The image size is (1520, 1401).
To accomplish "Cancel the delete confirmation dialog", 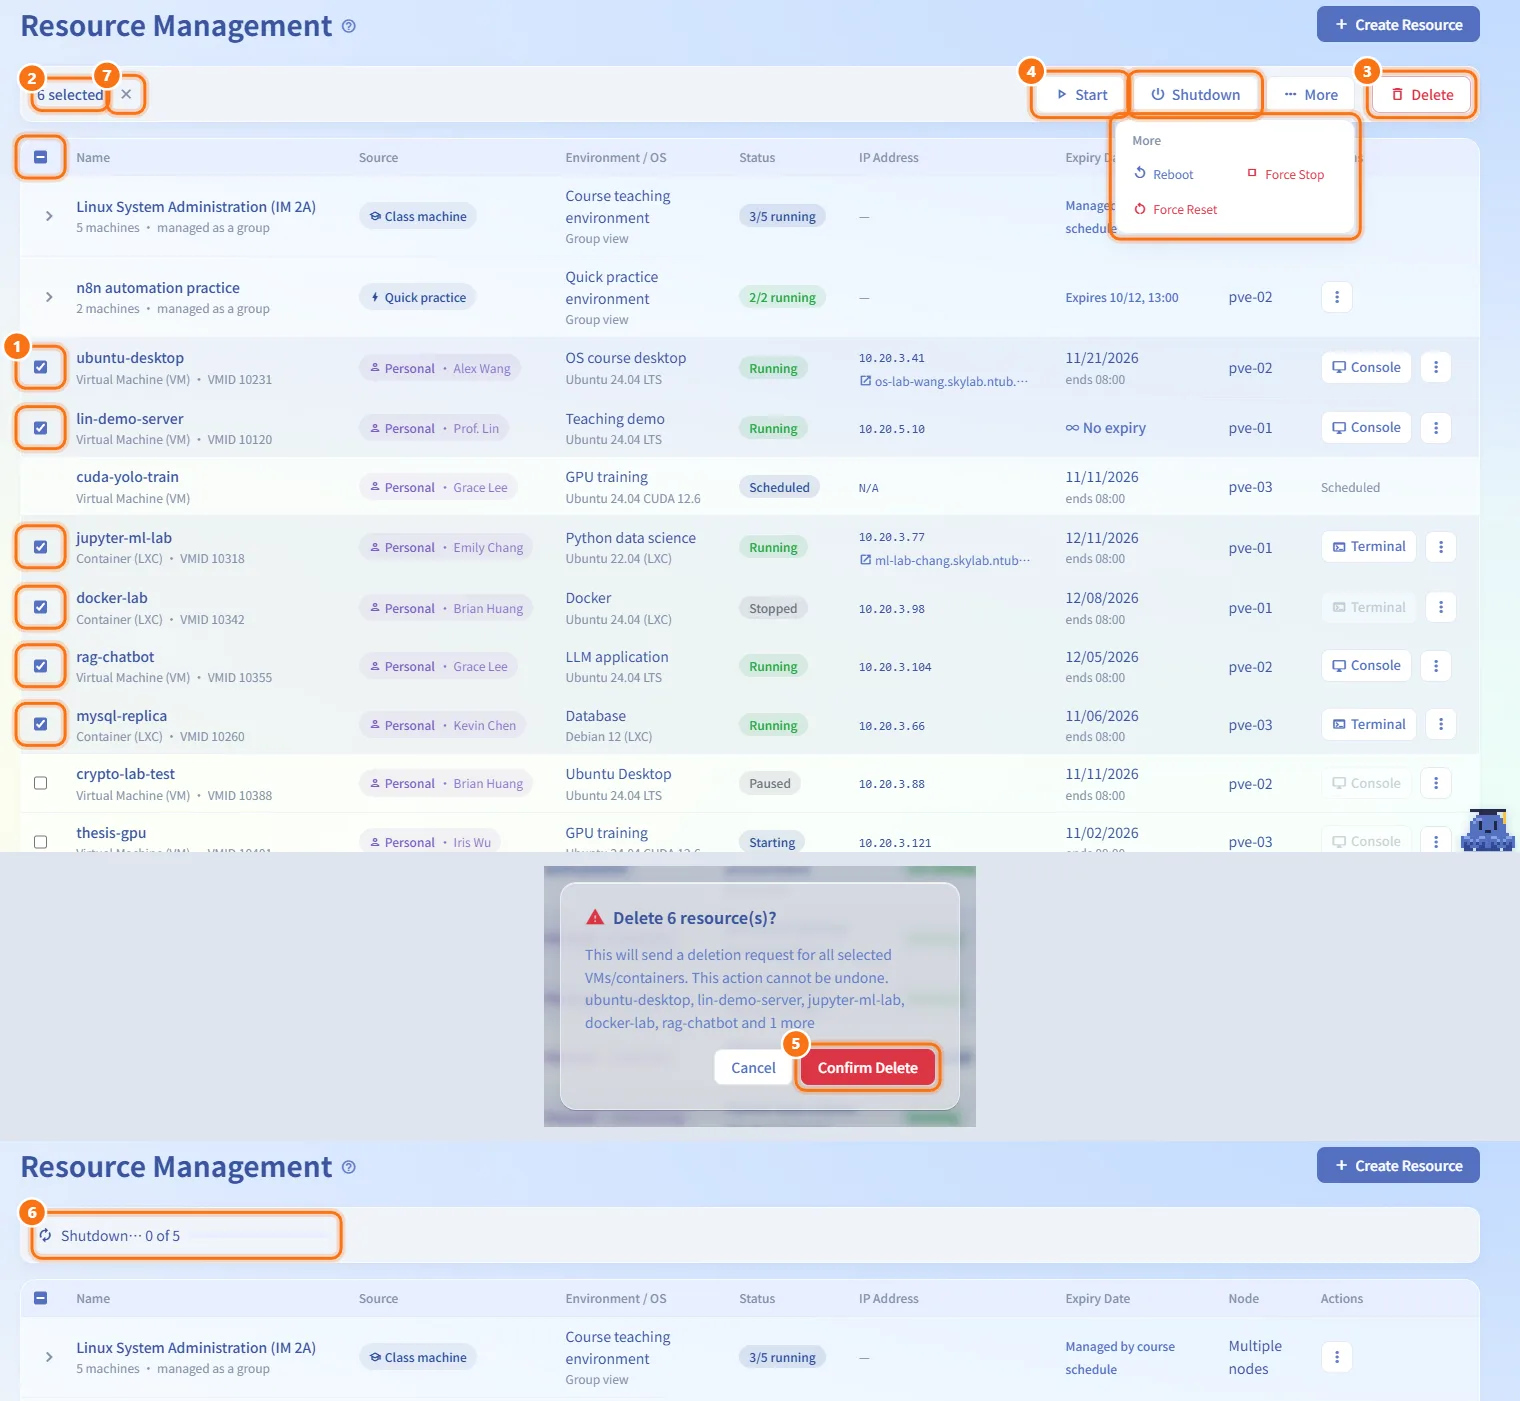I will (x=753, y=1068).
